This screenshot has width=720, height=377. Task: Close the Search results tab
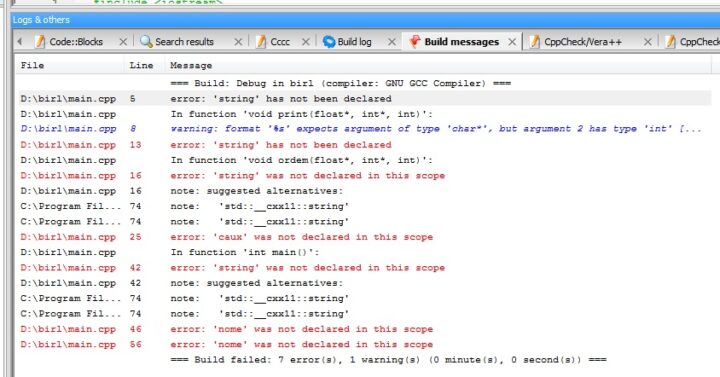tap(238, 42)
